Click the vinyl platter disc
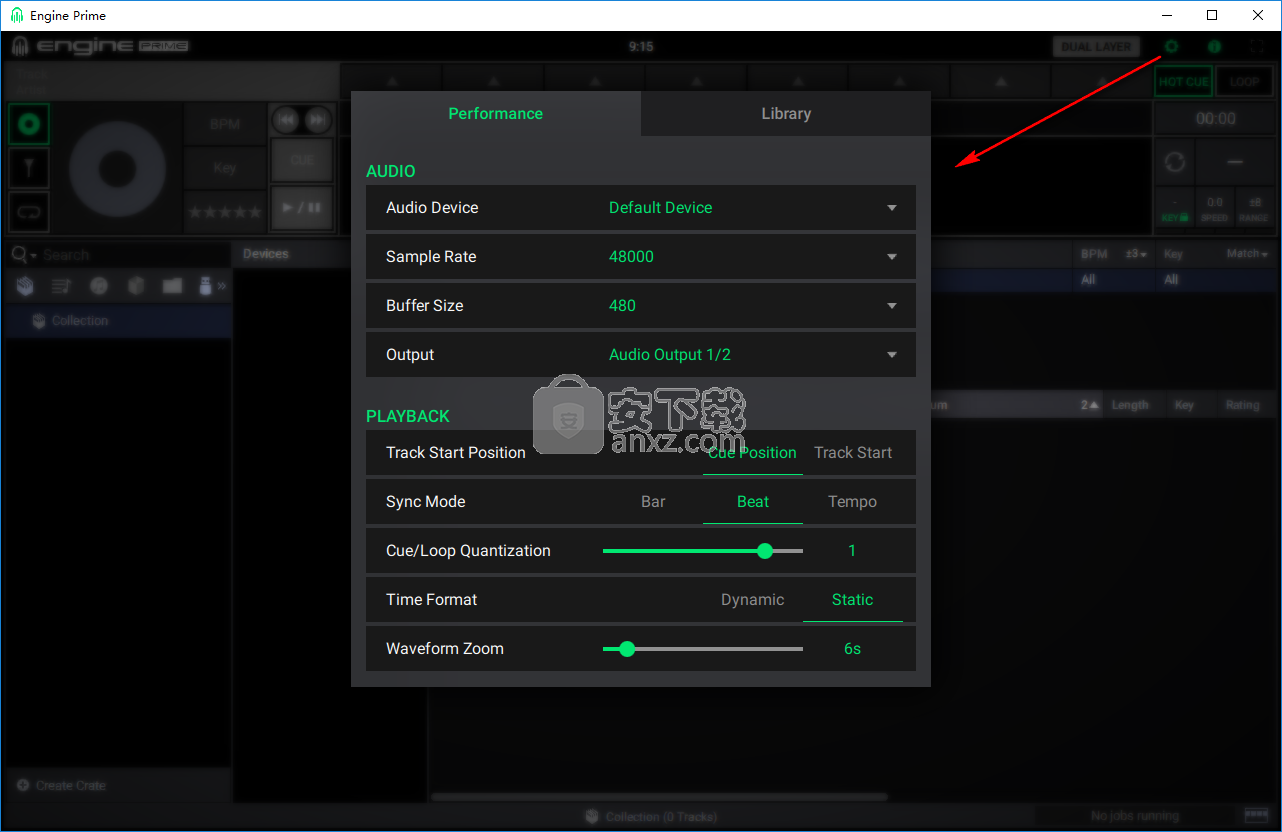The image size is (1282, 832). (x=117, y=167)
